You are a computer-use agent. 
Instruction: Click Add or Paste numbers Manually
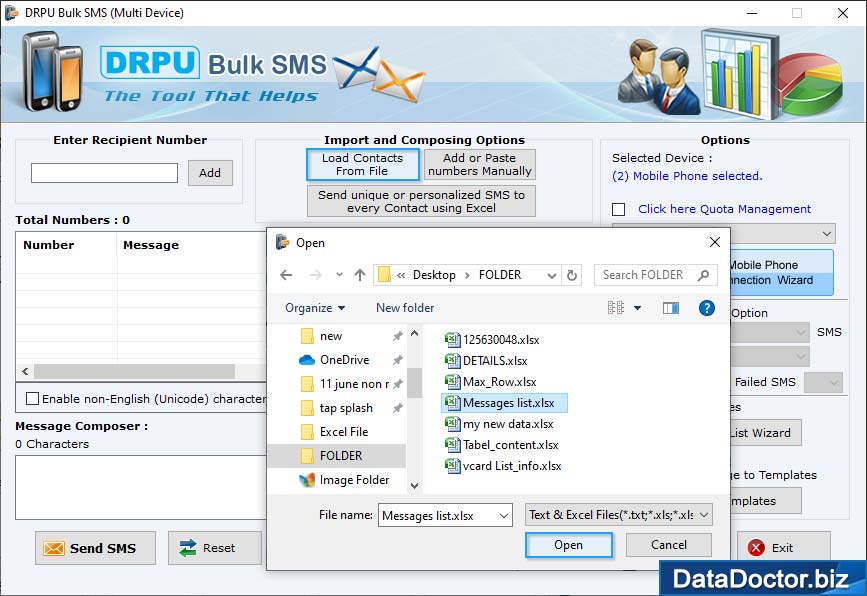click(x=479, y=165)
